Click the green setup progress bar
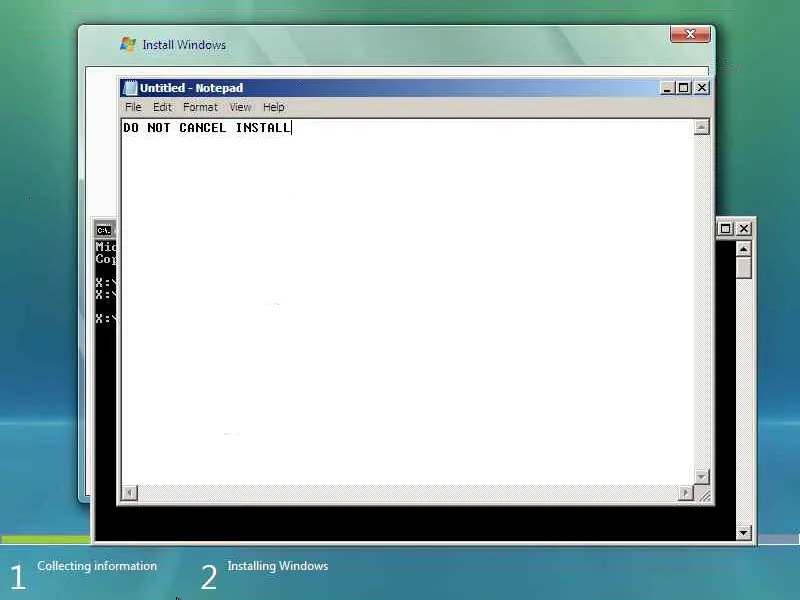800x600 pixels. [45, 539]
